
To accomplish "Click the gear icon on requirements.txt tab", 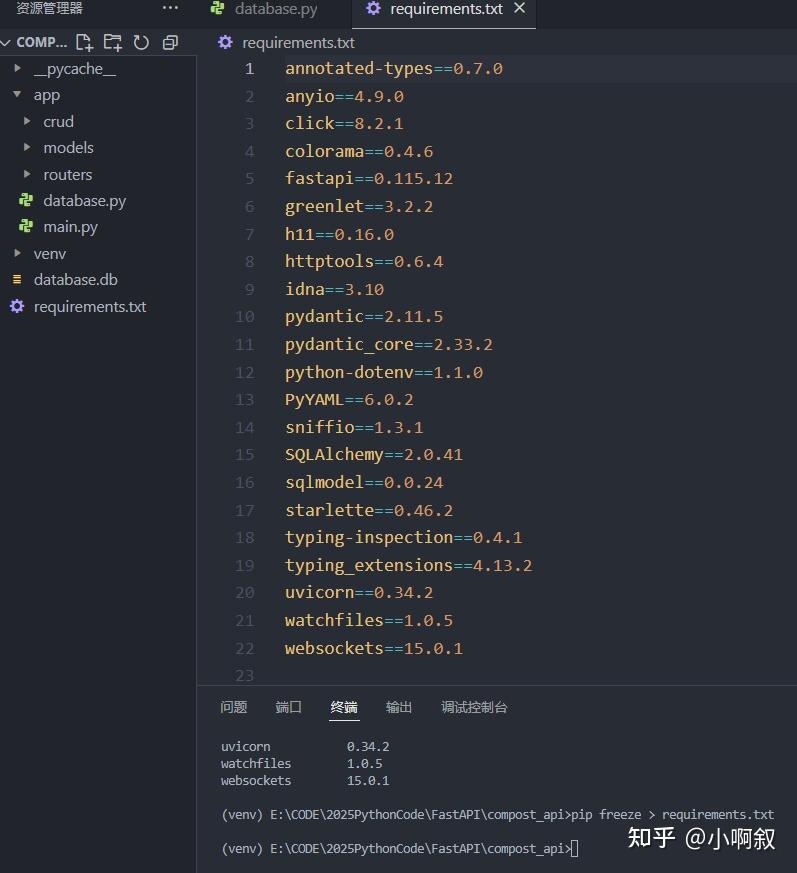I will pos(374,9).
